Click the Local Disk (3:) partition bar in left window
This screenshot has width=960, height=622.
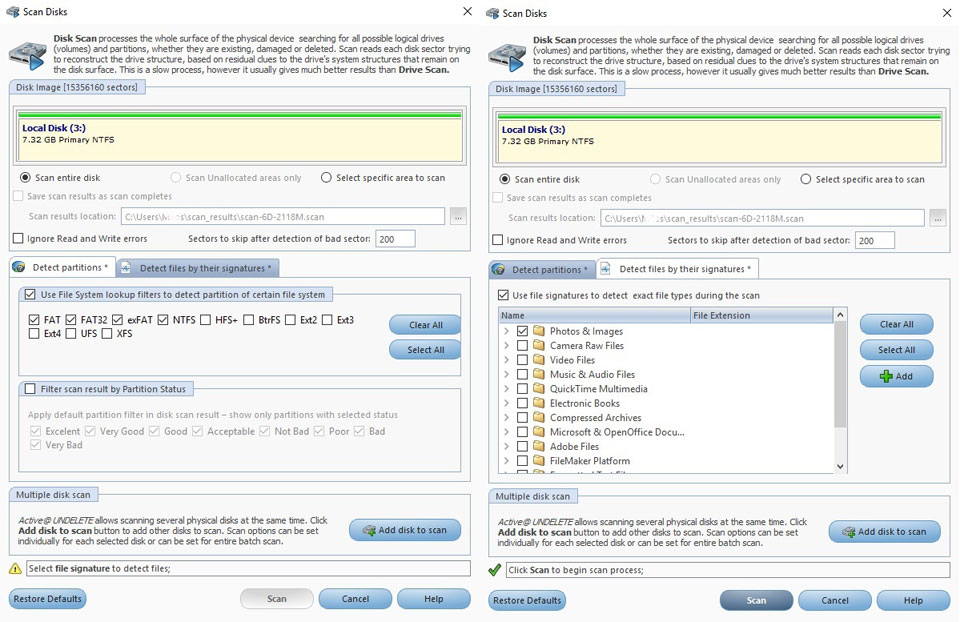pos(240,137)
